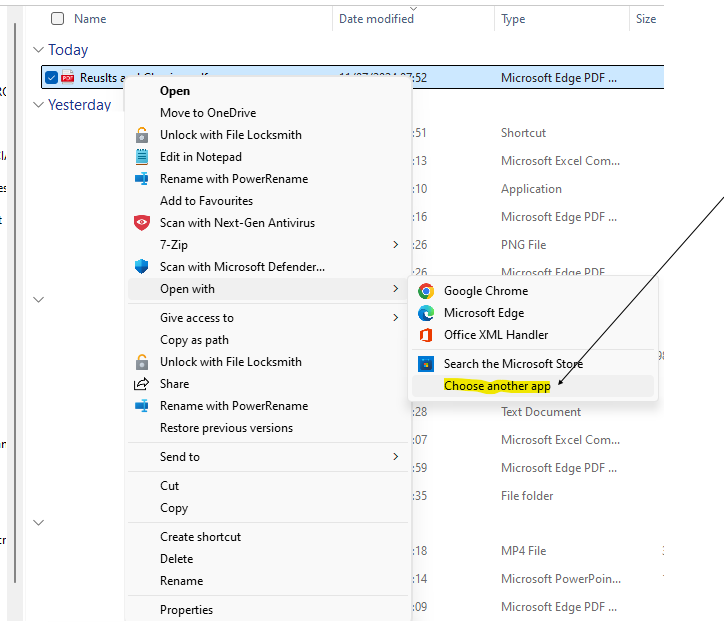Sort by the Date modified column header
The image size is (724, 623).
(376, 19)
